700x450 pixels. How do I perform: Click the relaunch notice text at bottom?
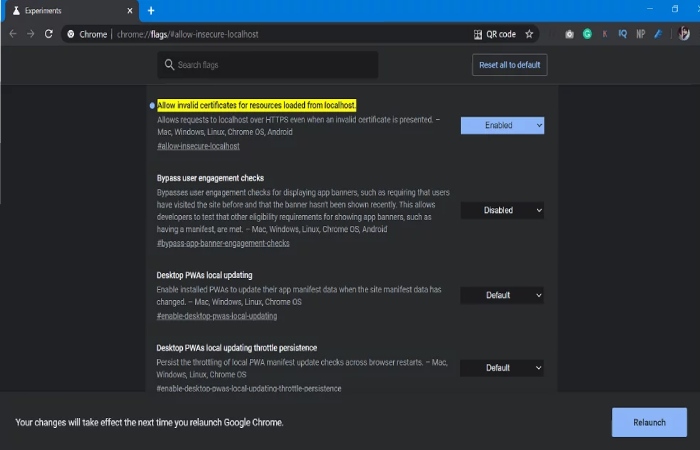[x=150, y=422]
